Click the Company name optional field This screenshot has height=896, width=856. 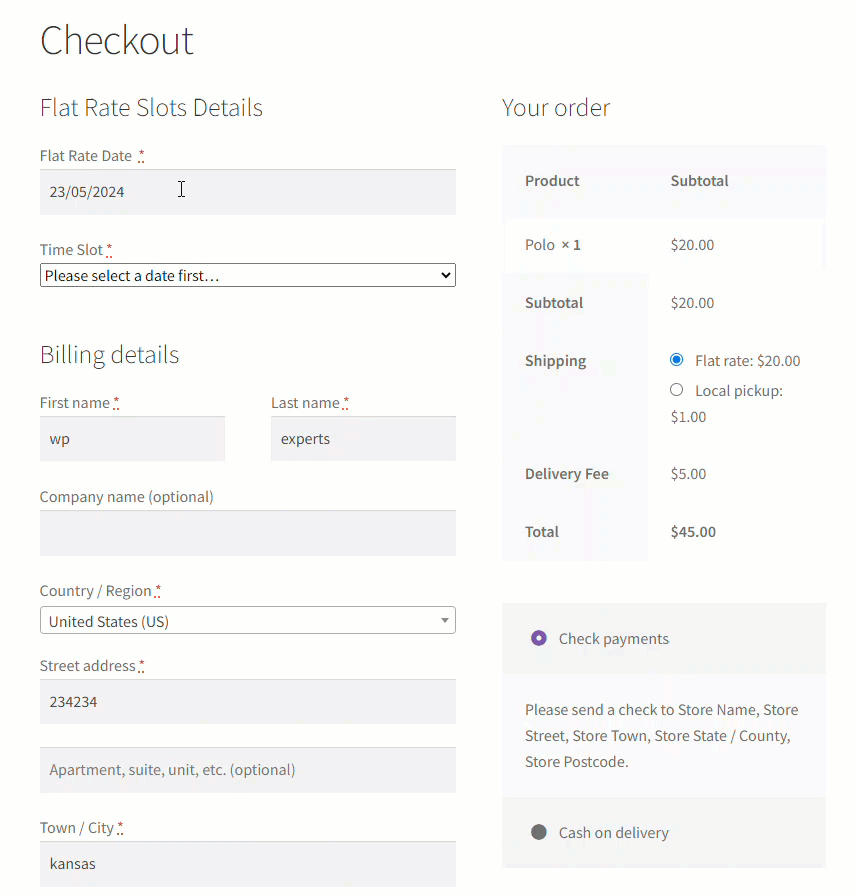[x=247, y=532]
